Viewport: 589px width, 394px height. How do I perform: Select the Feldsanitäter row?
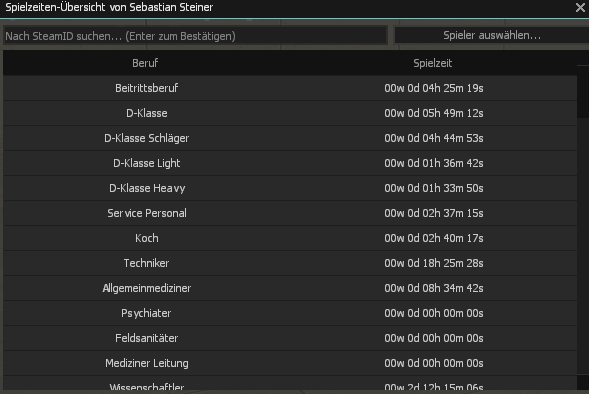click(290, 338)
